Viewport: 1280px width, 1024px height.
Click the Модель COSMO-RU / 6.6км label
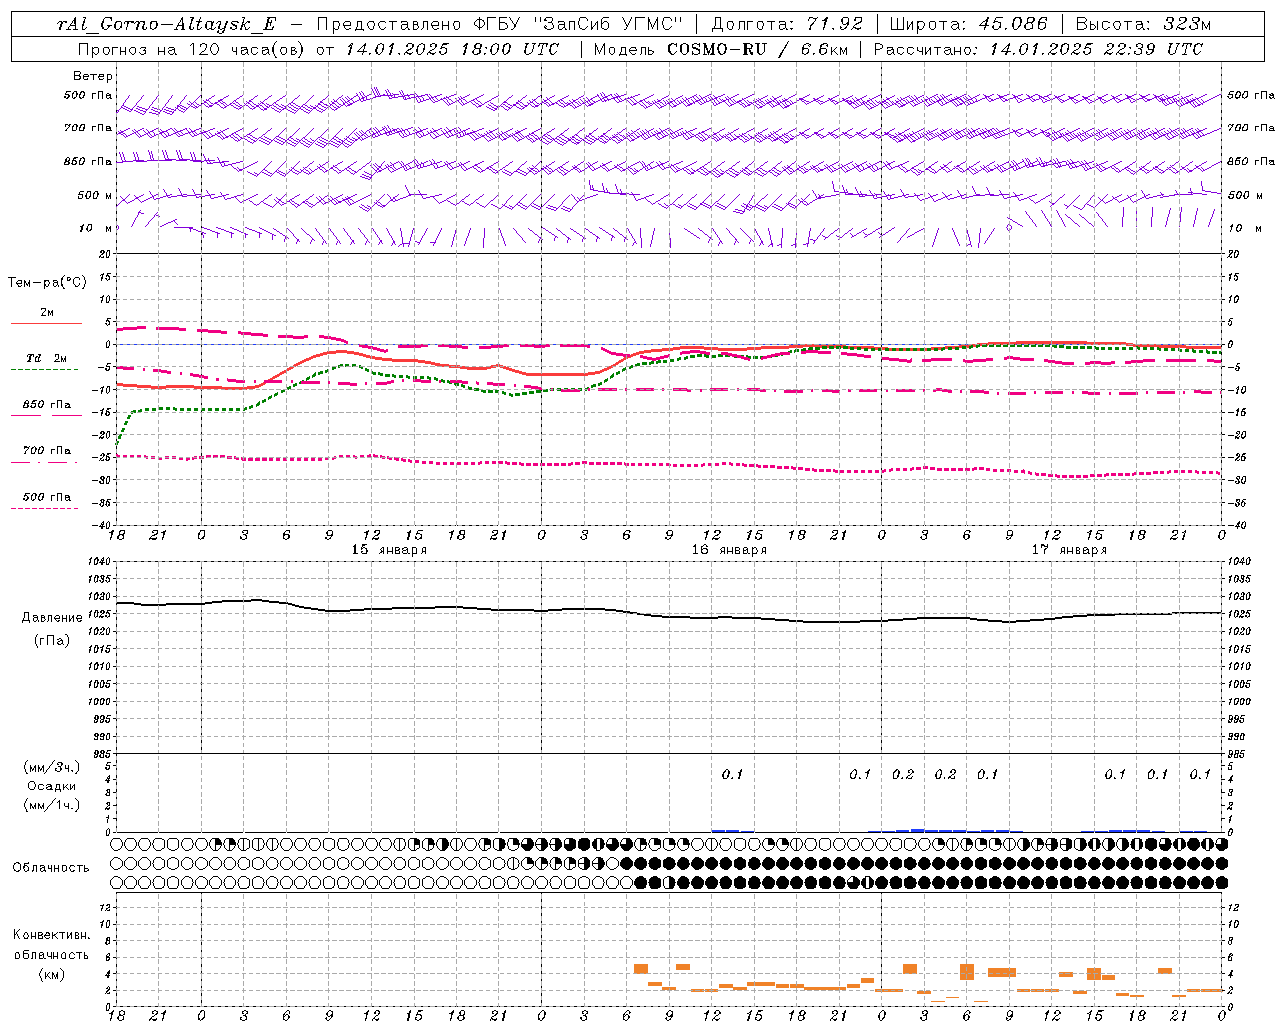pyautogui.click(x=719, y=49)
